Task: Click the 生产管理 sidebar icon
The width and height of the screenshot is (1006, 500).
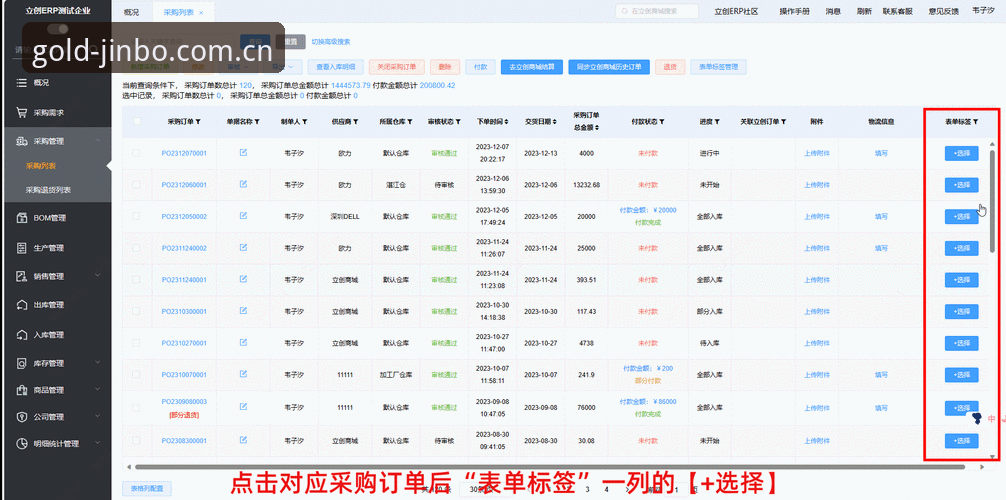Action: tap(21, 248)
